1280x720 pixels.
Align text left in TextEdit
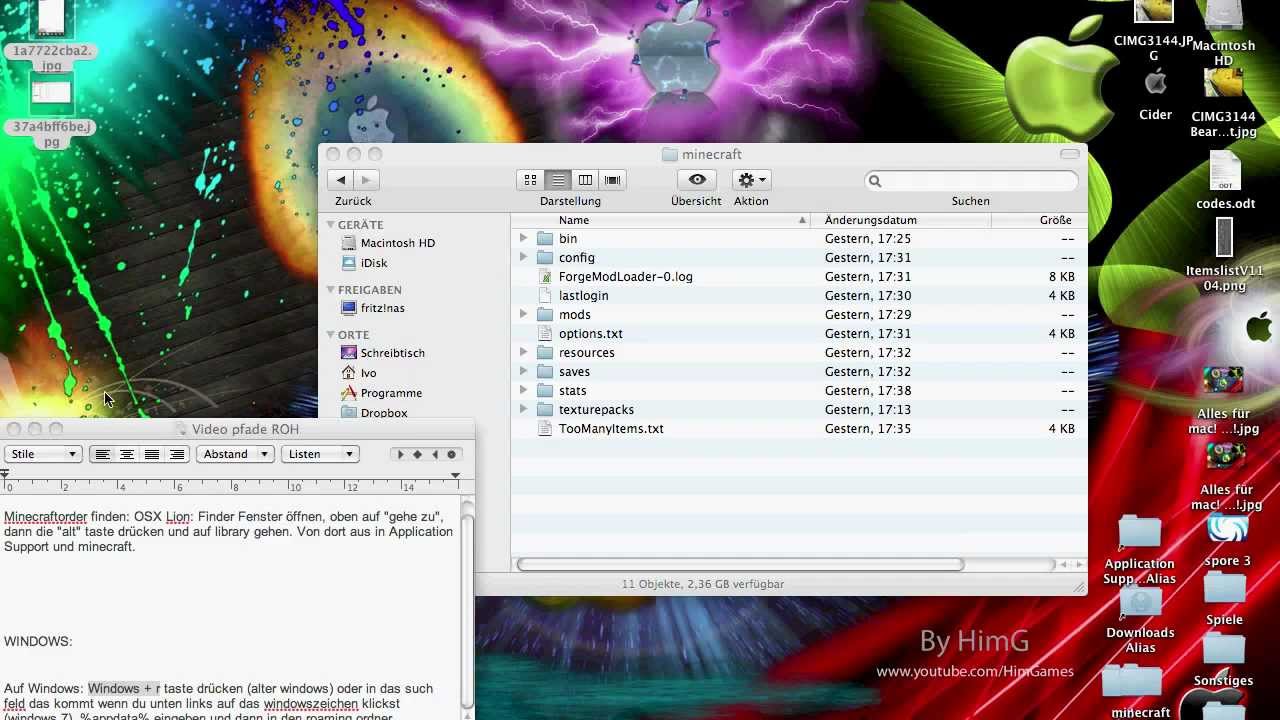tap(102, 454)
